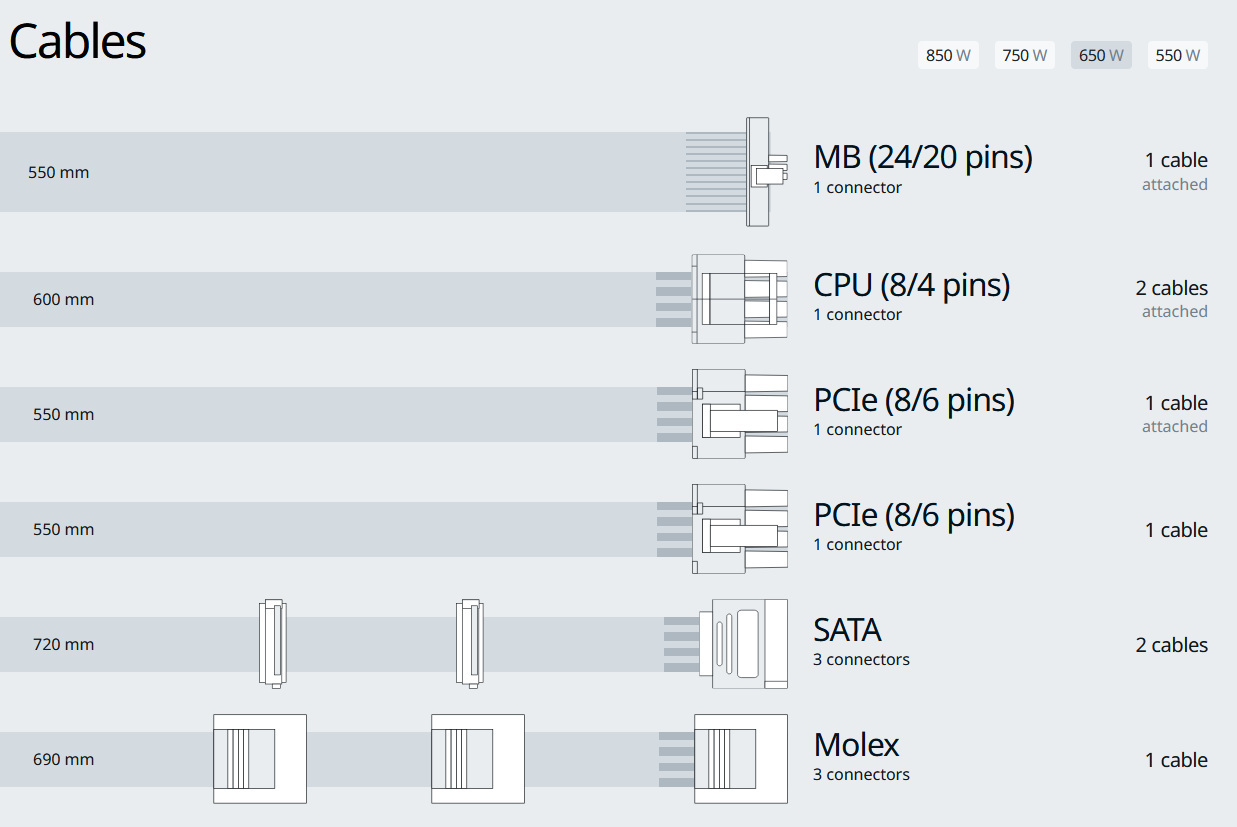Viewport: 1237px width, 827px height.
Task: Click the attached PCIe connector icon
Action: coord(738,414)
